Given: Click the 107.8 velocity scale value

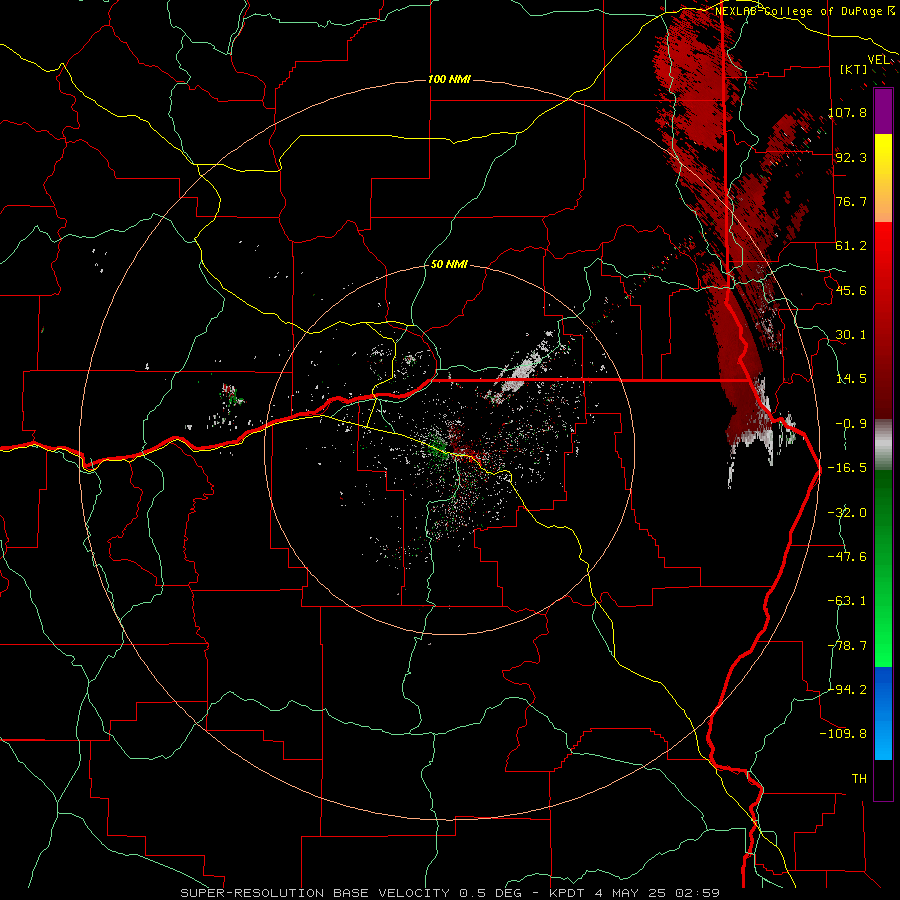Looking at the screenshot, I should pos(848,112).
